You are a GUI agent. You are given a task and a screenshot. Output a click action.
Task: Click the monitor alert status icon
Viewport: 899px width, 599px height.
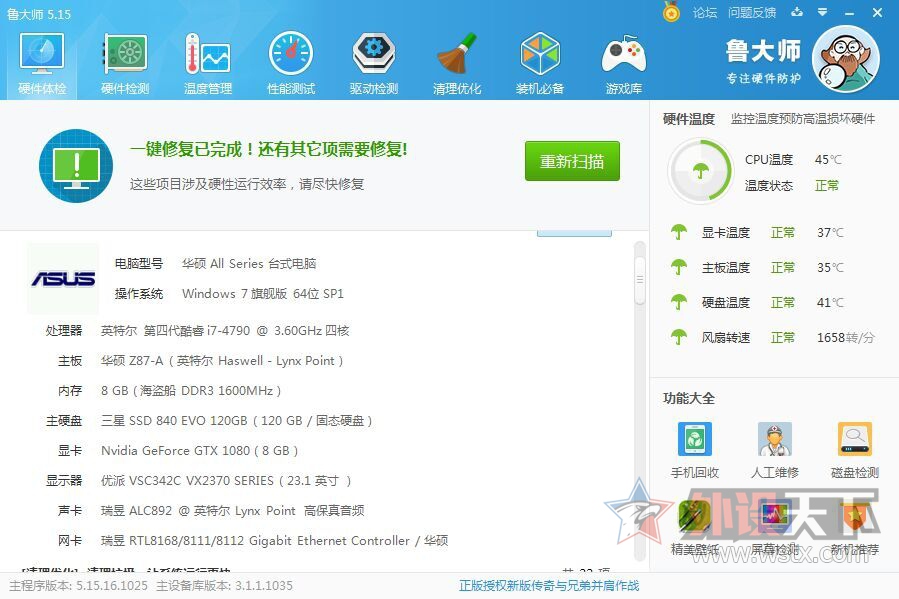coord(76,166)
